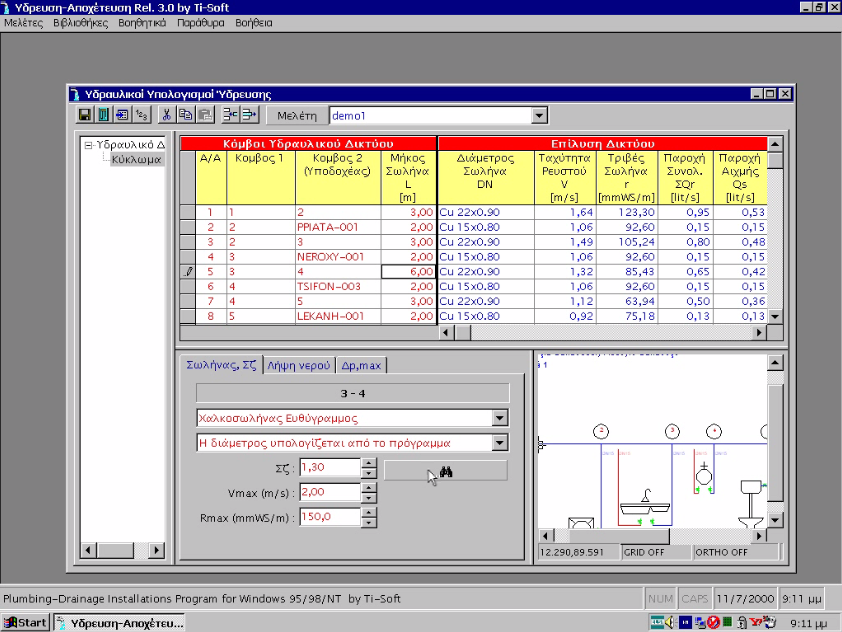Screen dimensions: 842x632
Task: Click the Start button on the taskbar
Action: click(24, 621)
